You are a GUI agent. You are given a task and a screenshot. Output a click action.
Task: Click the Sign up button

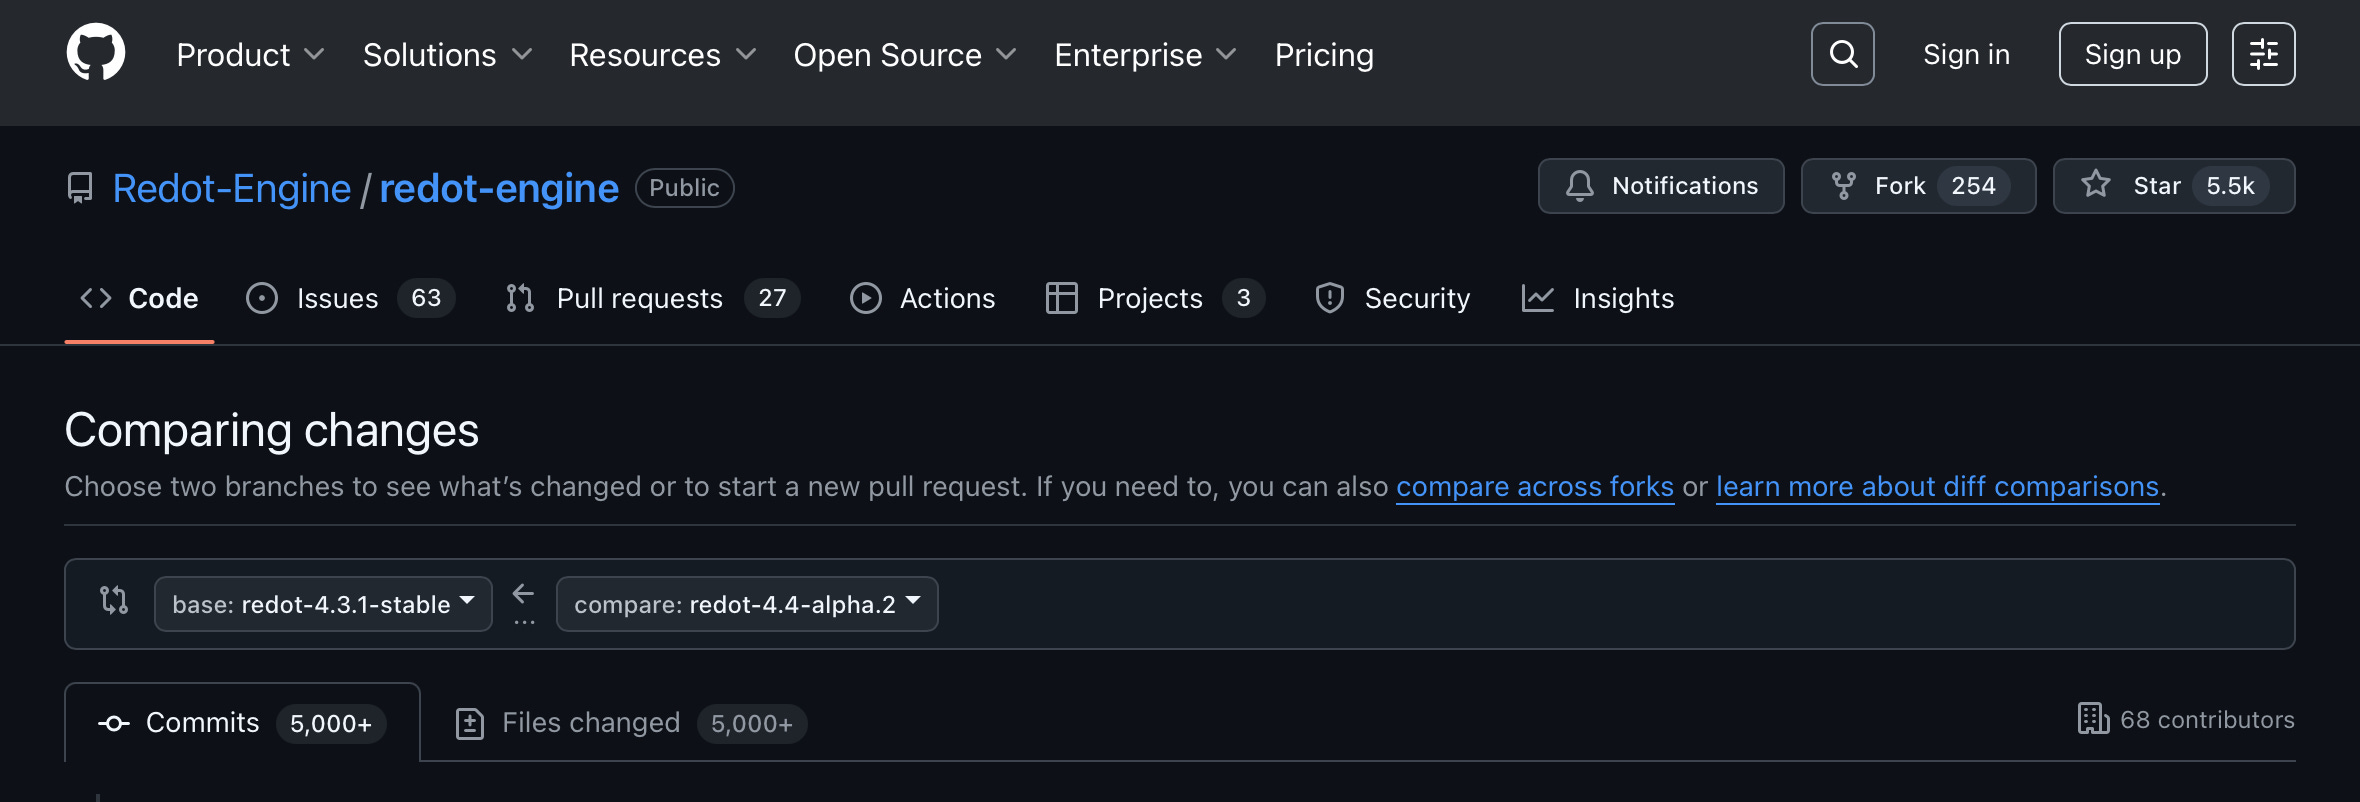click(x=2132, y=54)
